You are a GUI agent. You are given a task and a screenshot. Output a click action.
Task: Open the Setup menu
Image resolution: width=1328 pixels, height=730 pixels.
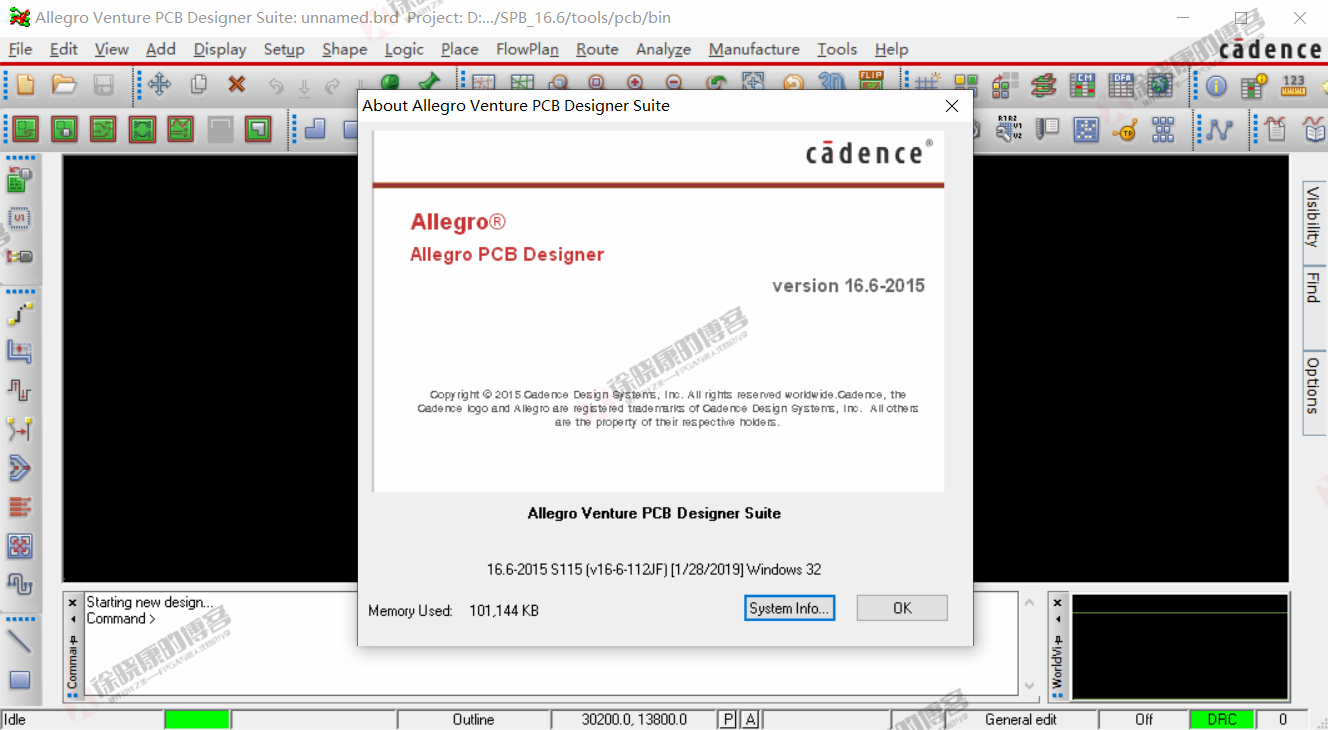(284, 49)
